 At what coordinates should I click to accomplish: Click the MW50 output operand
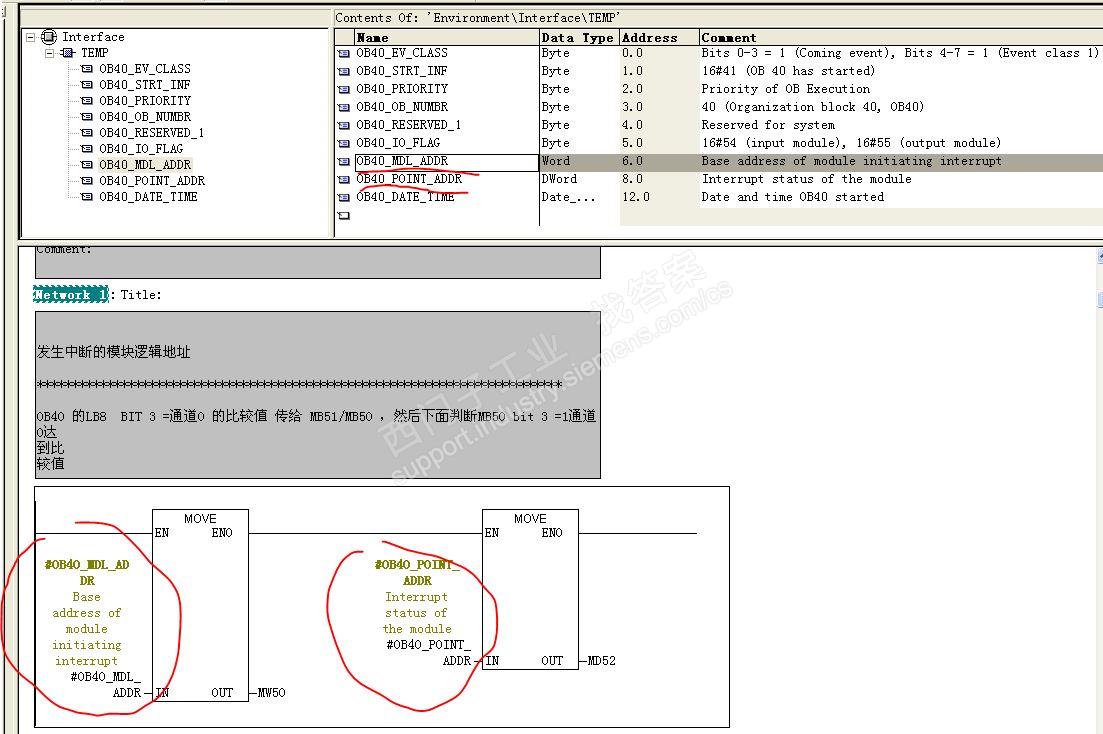click(272, 693)
